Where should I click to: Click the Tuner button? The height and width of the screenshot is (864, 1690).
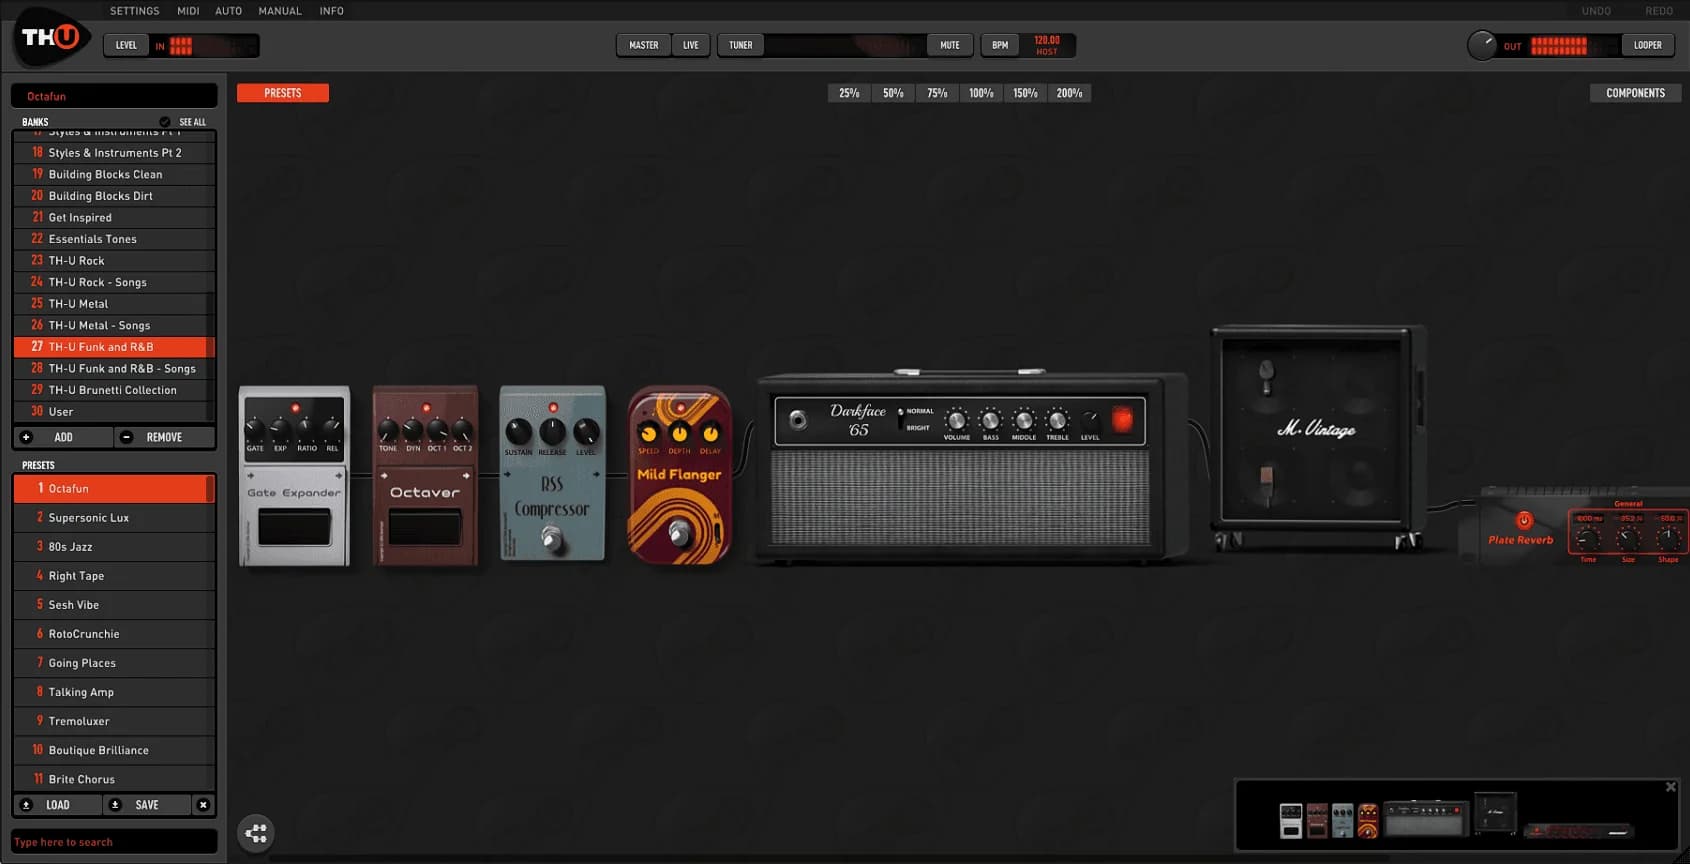[740, 45]
